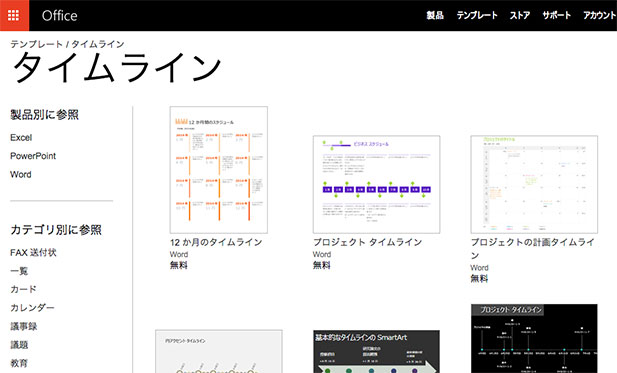617x373 pixels.
Task: Open the プロジェクトの計画タイムライン thumbnail
Action: coord(534,184)
